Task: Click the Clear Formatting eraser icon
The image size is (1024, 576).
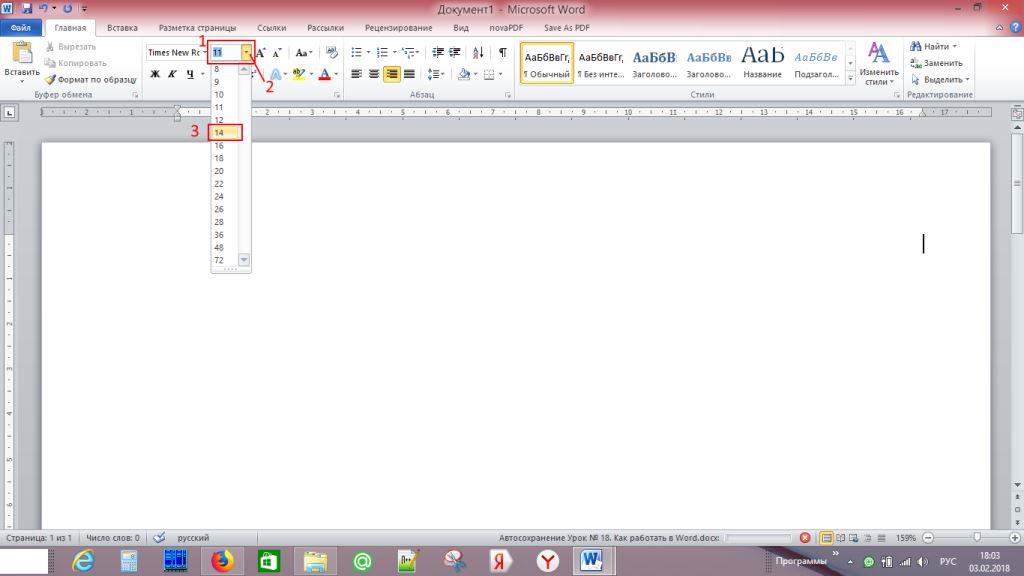Action: pyautogui.click(x=332, y=53)
